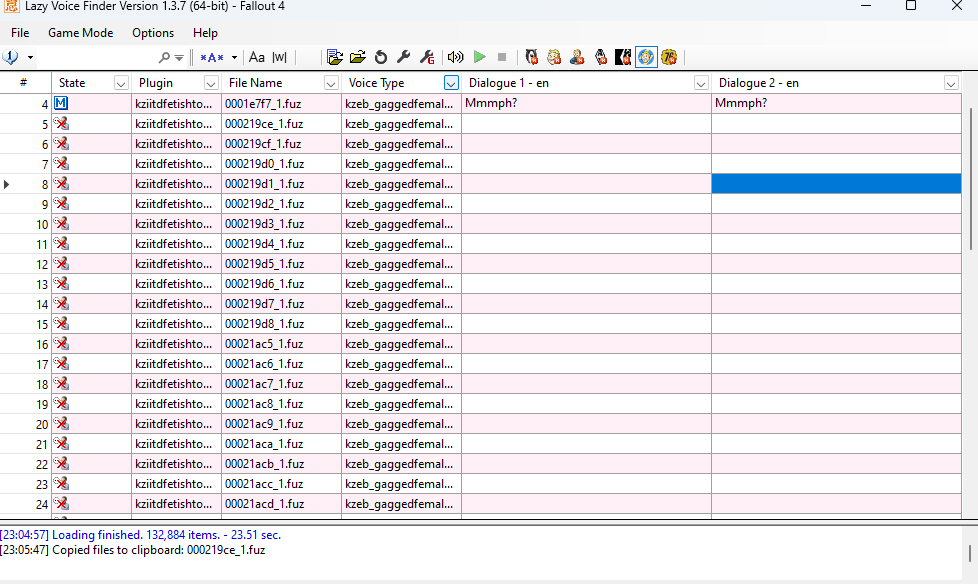Click 'Mmmph?' in Dialogue 1 column
Image resolution: width=978 pixels, height=584 pixels.
(491, 103)
